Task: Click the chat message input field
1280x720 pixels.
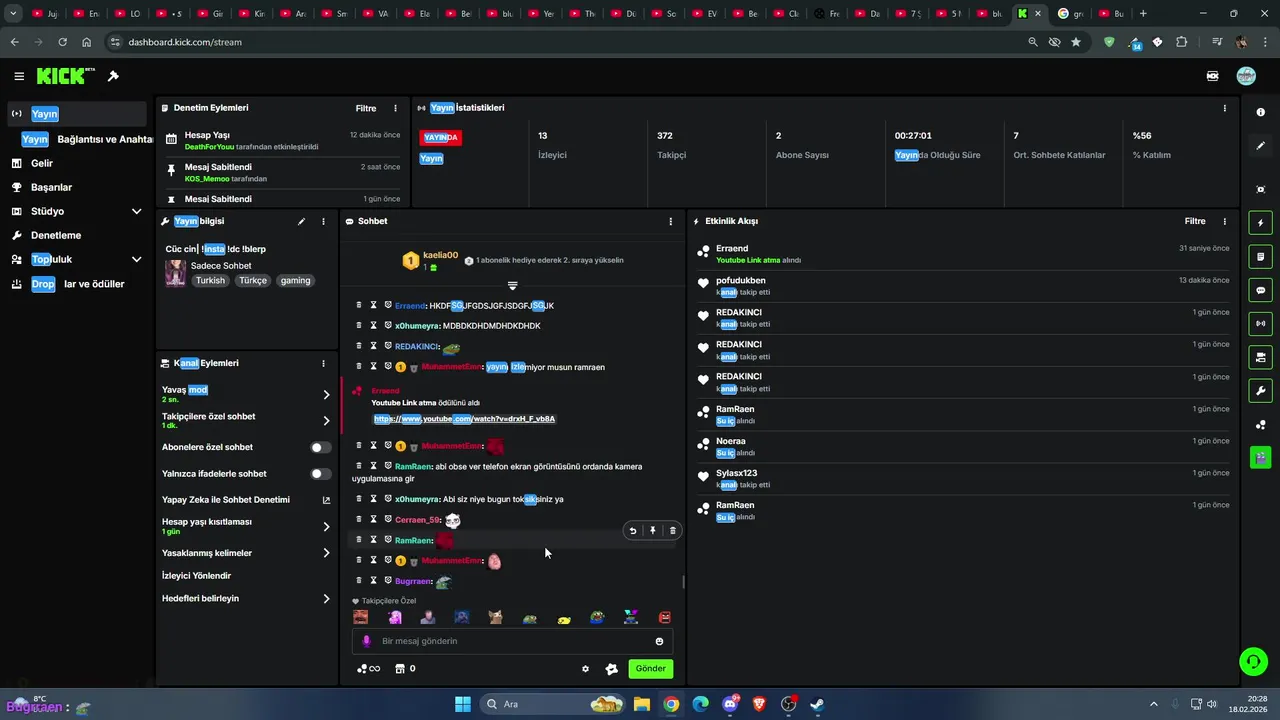Action: tap(512, 642)
